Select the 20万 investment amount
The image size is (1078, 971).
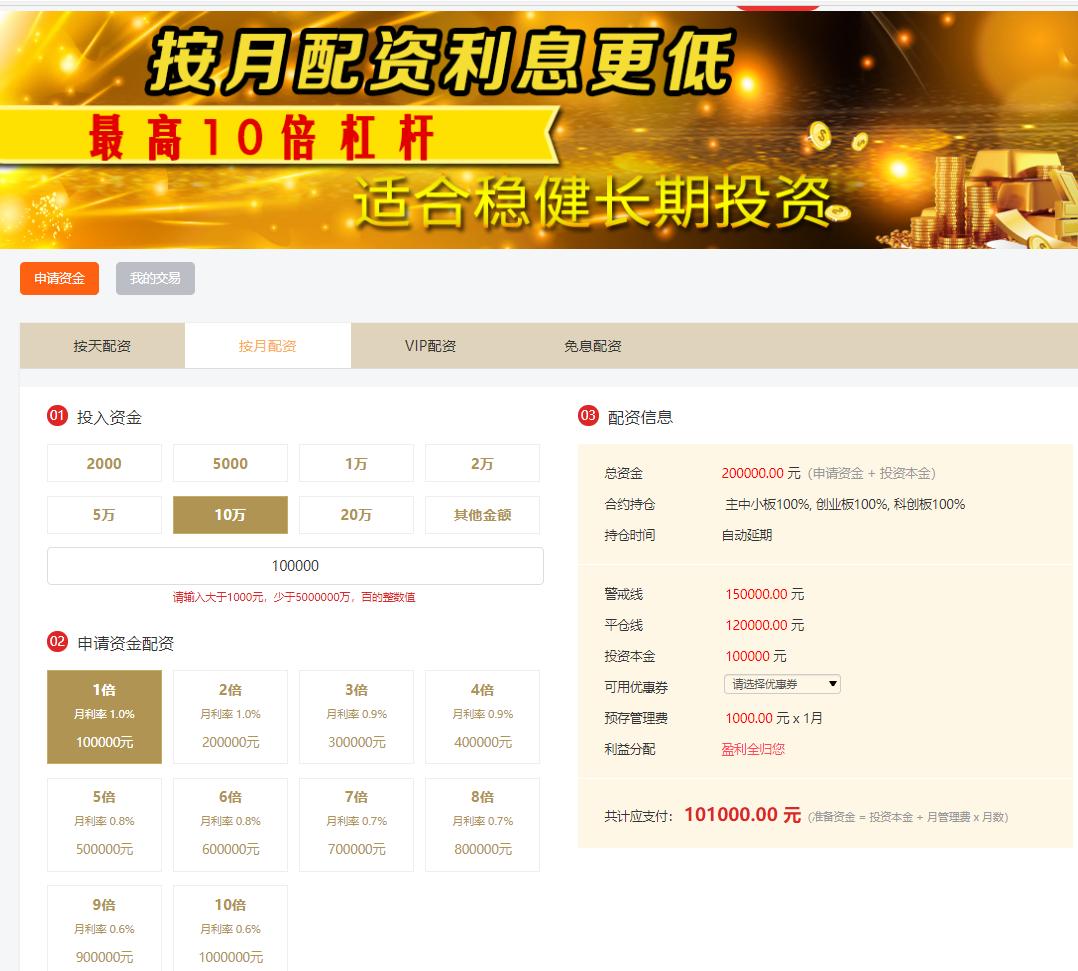click(356, 514)
